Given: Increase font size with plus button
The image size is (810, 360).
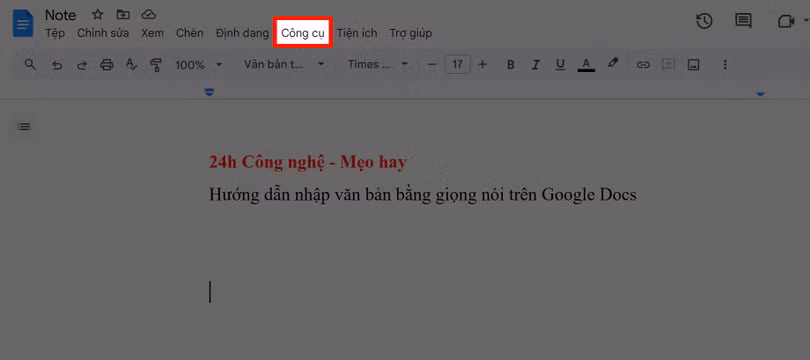Looking at the screenshot, I should [x=482, y=65].
